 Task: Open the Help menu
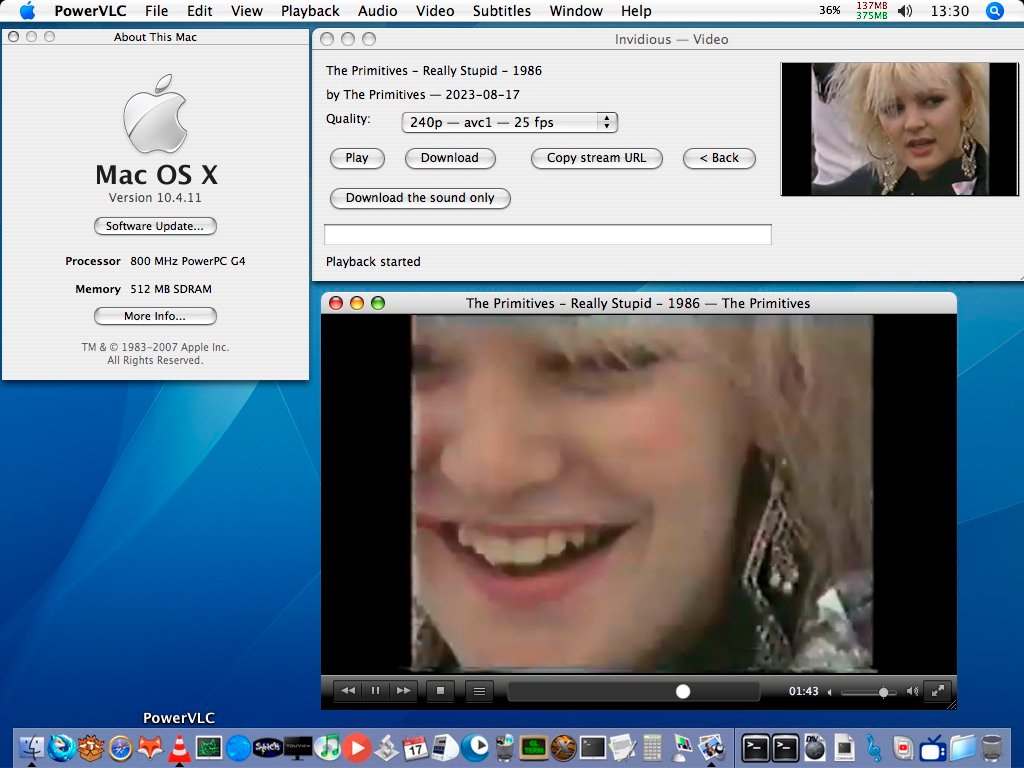[x=636, y=11]
